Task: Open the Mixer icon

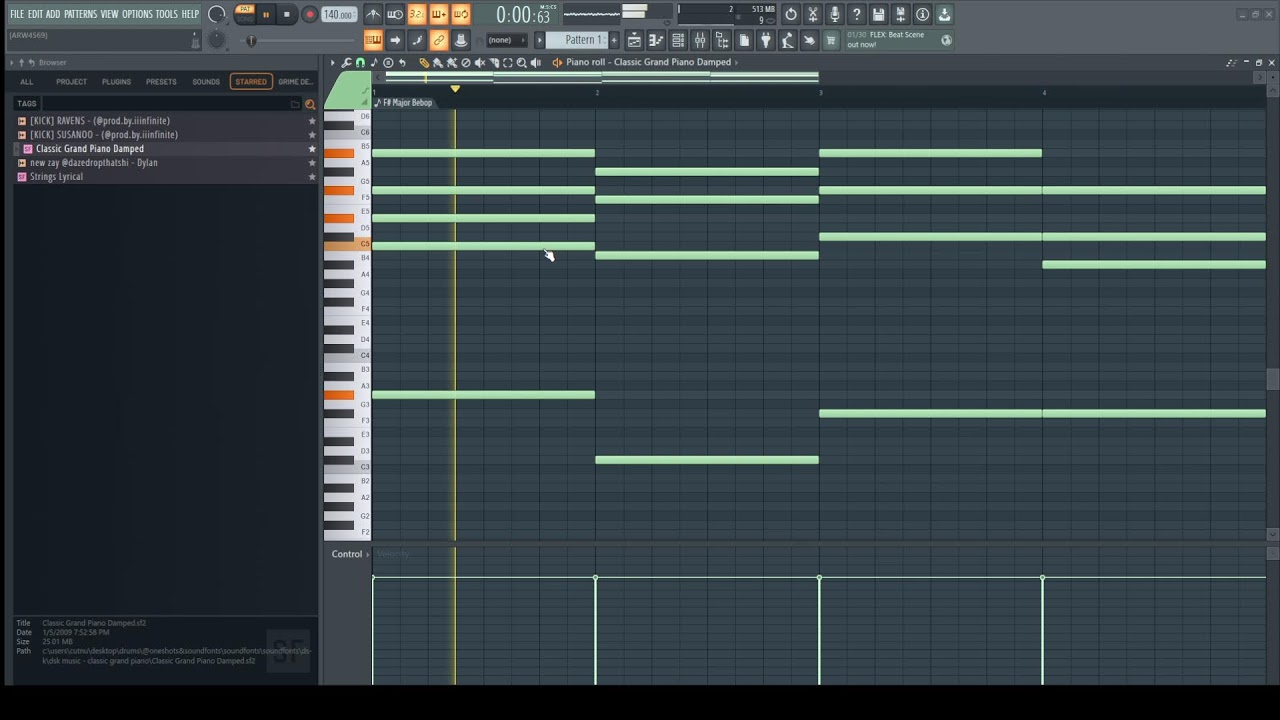Action: pos(700,40)
